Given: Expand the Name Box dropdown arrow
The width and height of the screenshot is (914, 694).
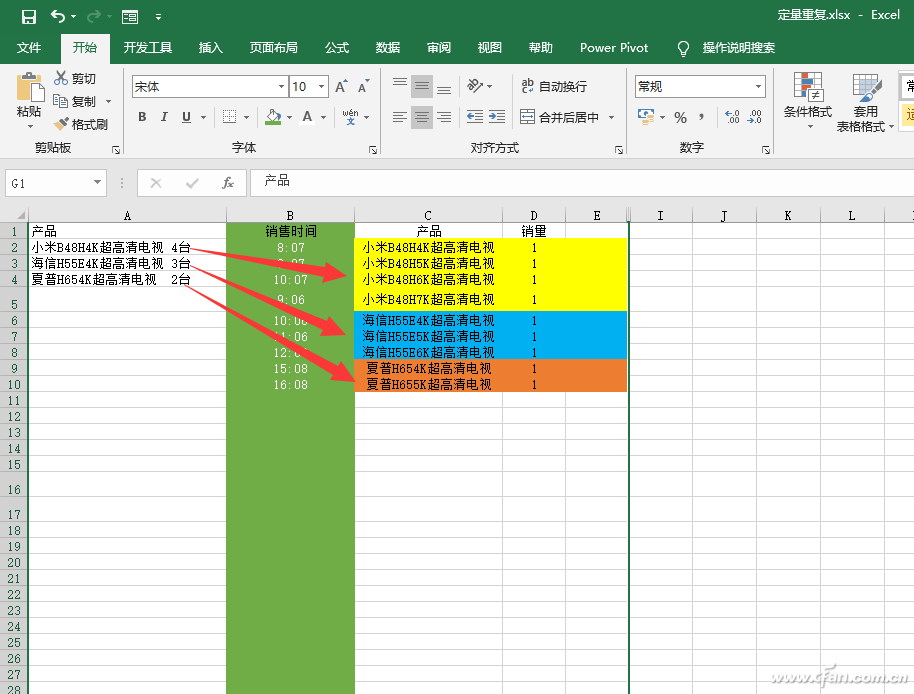Looking at the screenshot, I should pyautogui.click(x=97, y=183).
